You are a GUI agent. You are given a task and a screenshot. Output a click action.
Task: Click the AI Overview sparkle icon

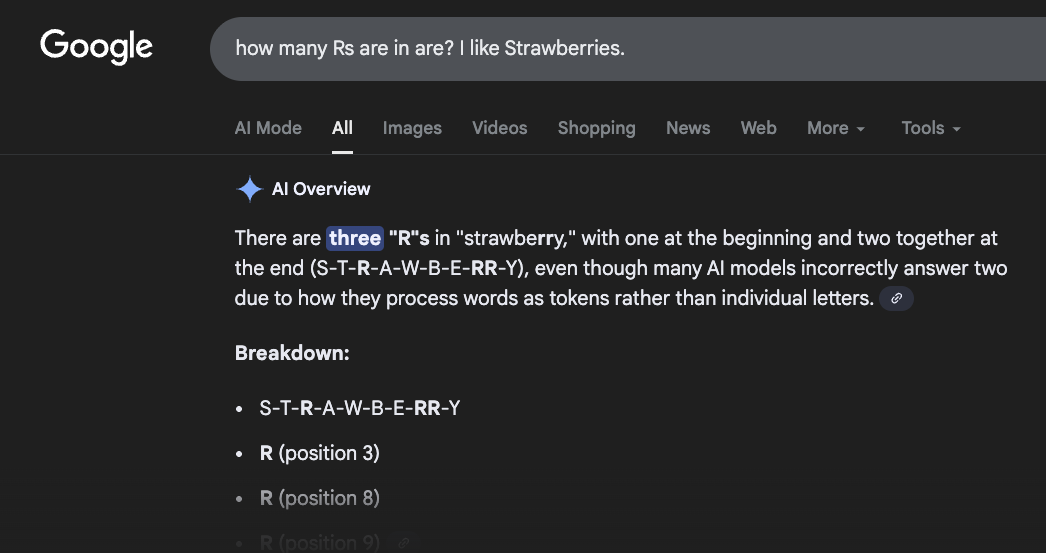(249, 189)
